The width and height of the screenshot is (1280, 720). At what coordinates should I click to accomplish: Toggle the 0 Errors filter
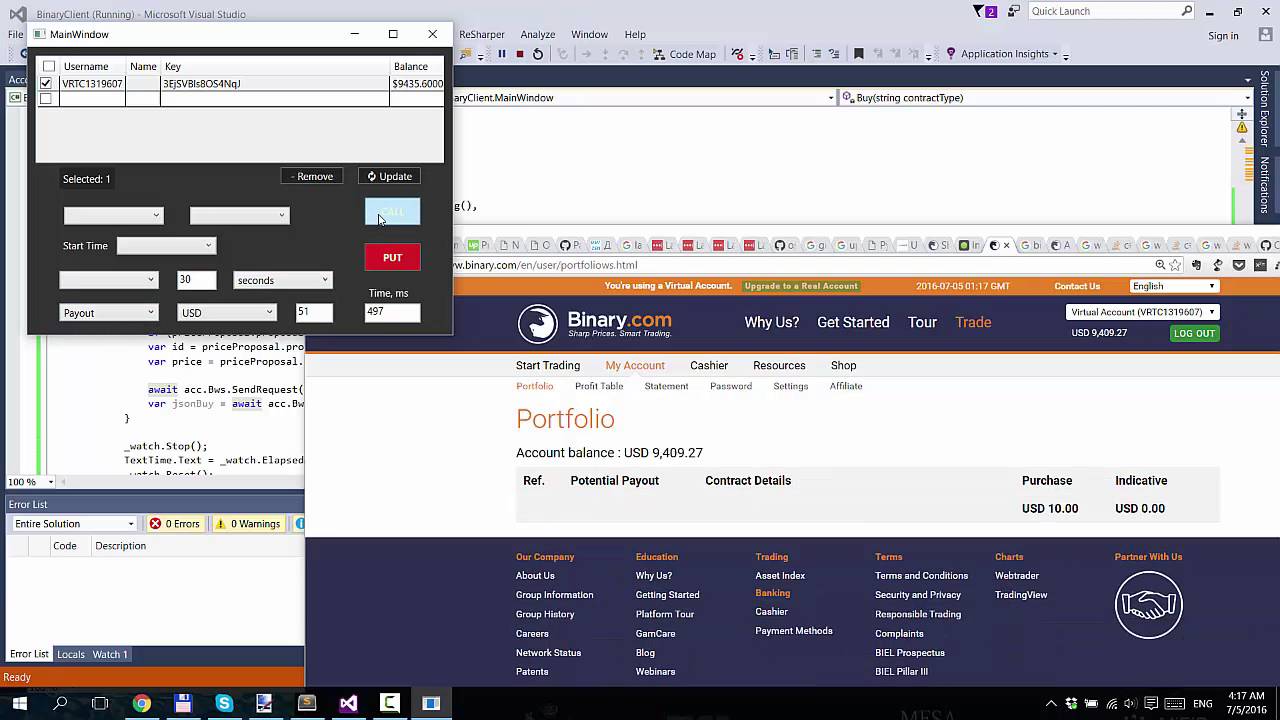coord(175,524)
